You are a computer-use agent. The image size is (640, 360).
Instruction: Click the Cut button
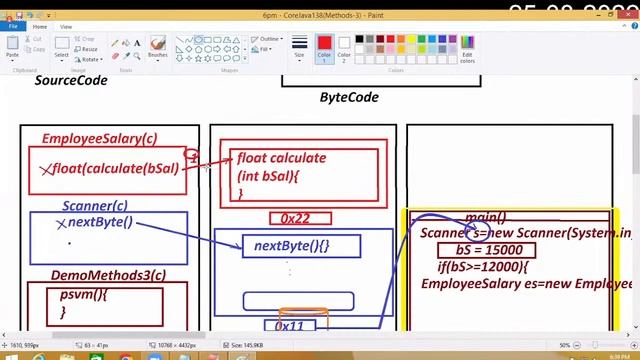pyautogui.click(x=33, y=39)
